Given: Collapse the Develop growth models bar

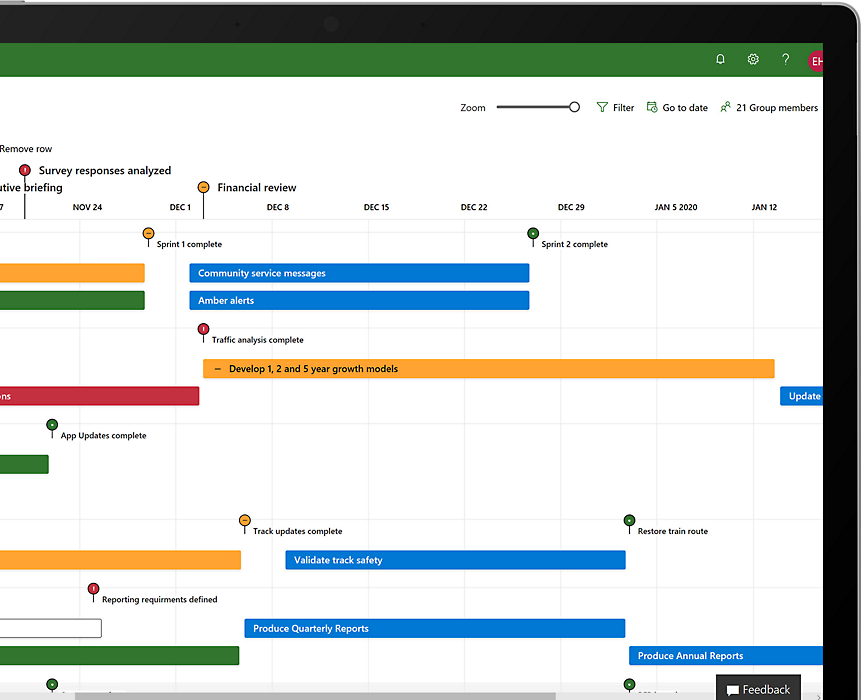Looking at the screenshot, I should click(218, 369).
